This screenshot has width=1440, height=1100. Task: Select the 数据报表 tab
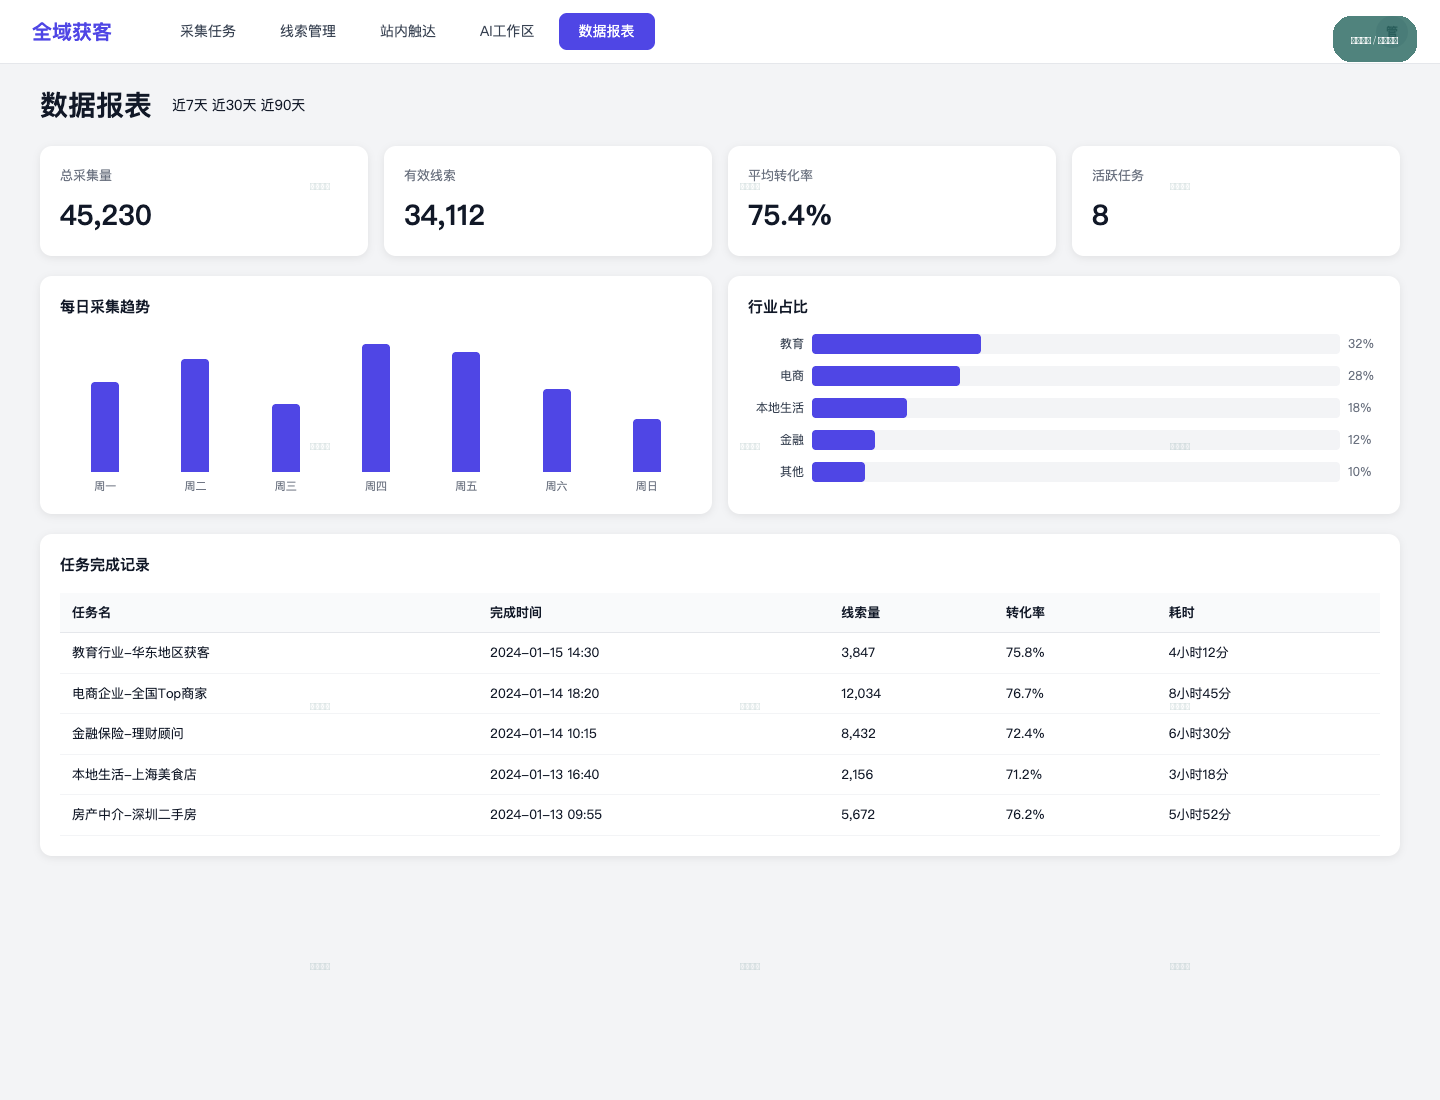click(607, 31)
